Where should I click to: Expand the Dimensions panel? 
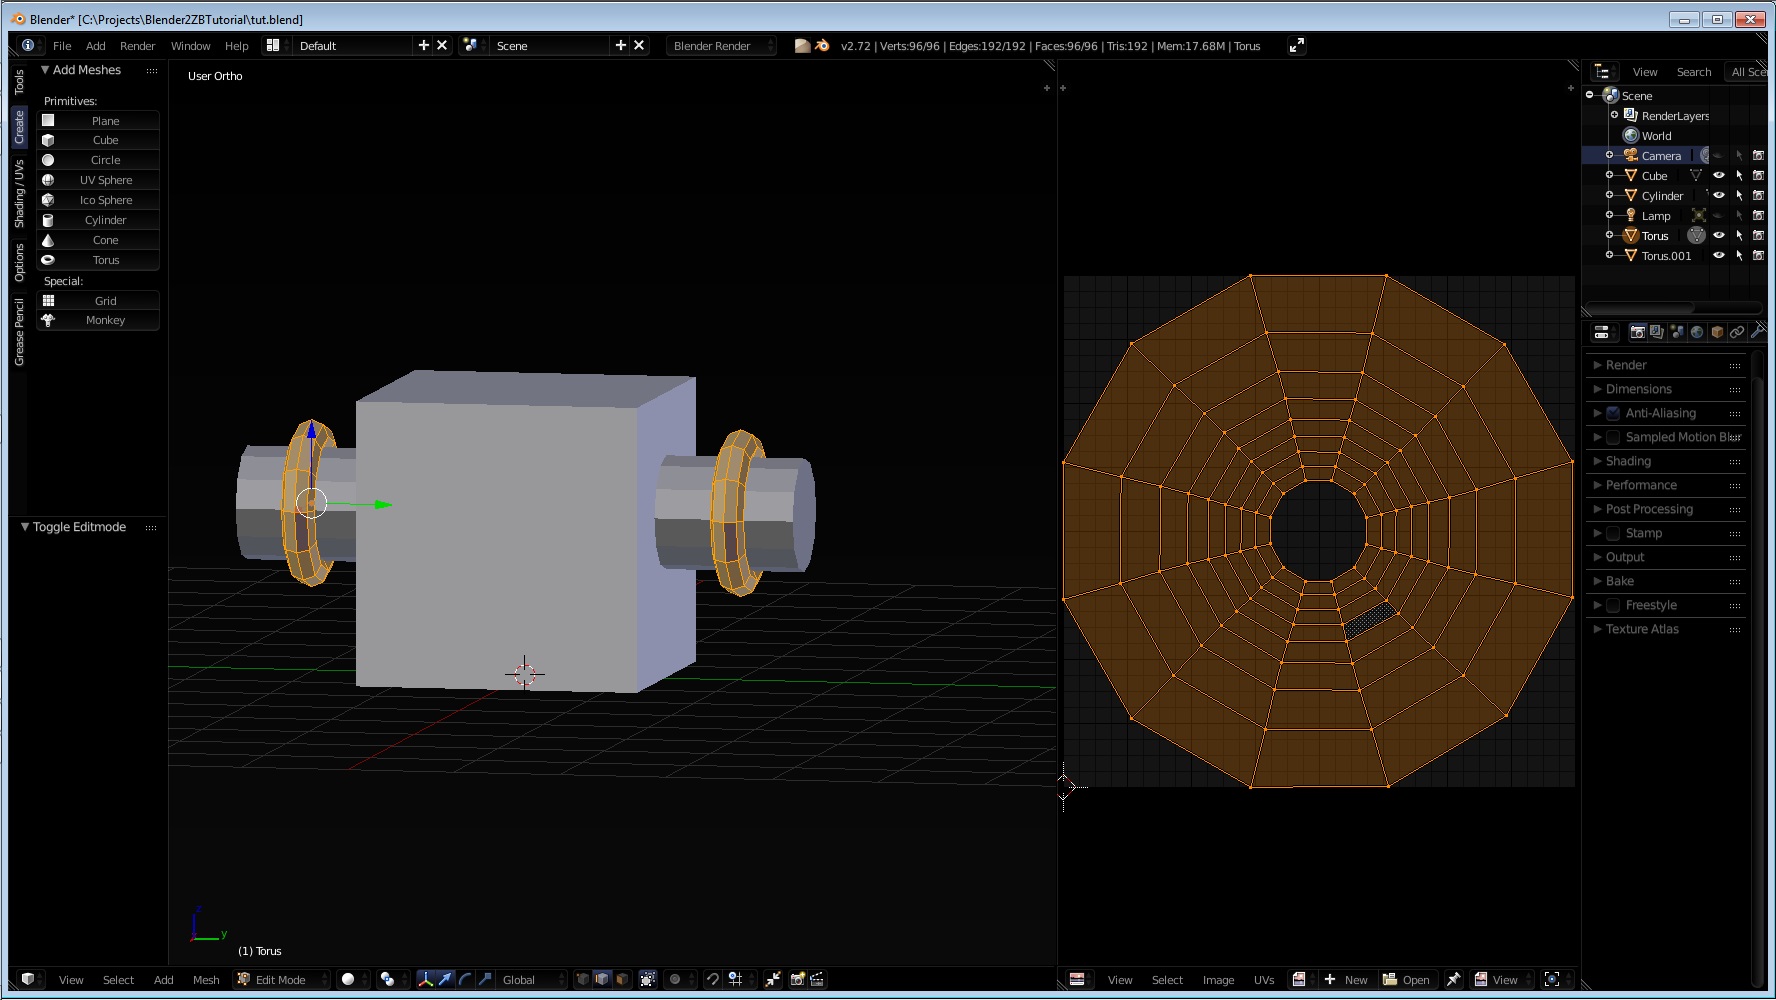coord(1638,389)
